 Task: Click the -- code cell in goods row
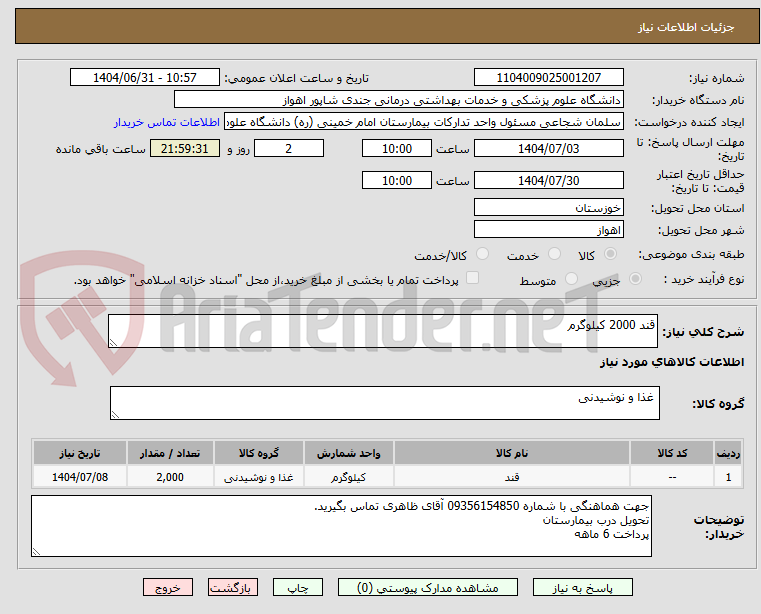pos(672,477)
